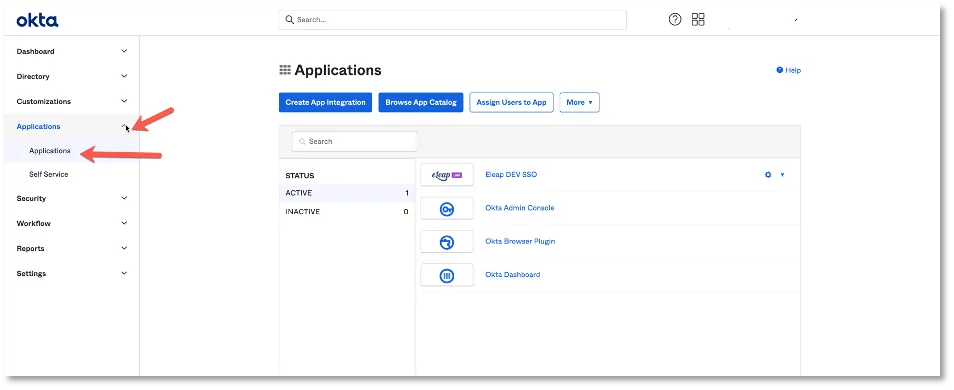Click Browse App Catalog button
Screen dimensions: 954x390
pyautogui.click(x=421, y=102)
